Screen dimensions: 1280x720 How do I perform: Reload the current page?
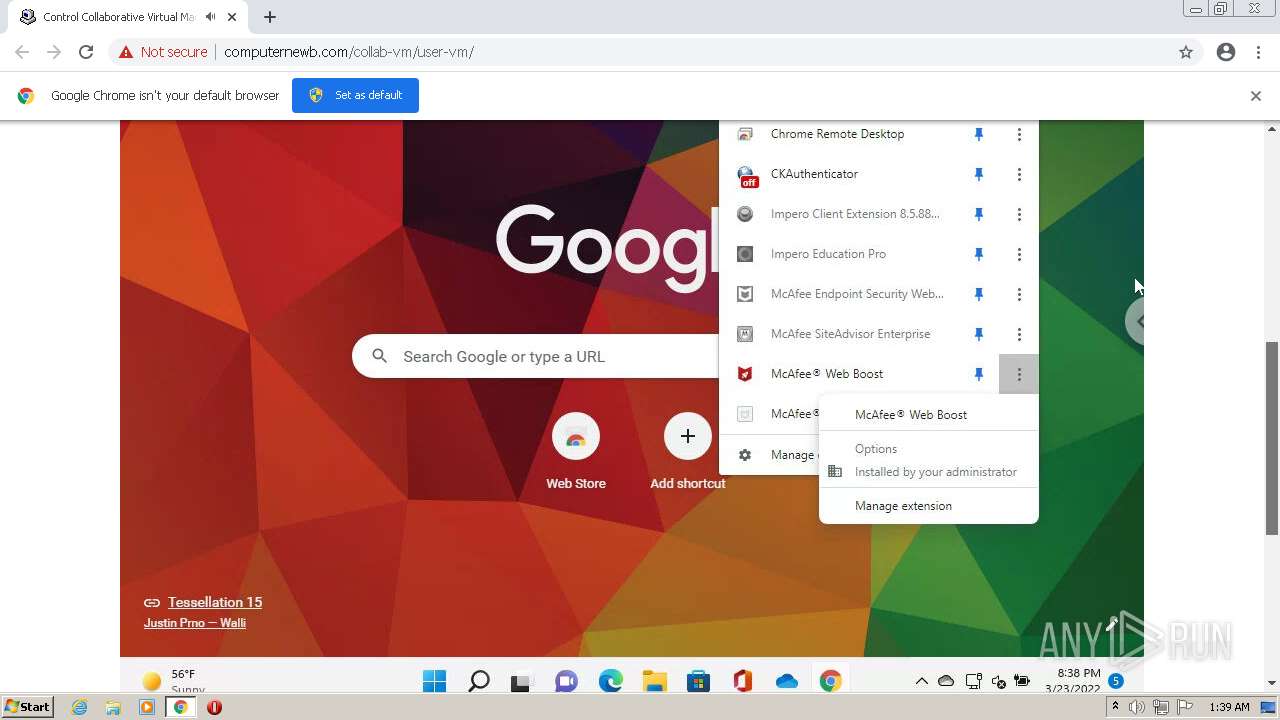pyautogui.click(x=86, y=52)
